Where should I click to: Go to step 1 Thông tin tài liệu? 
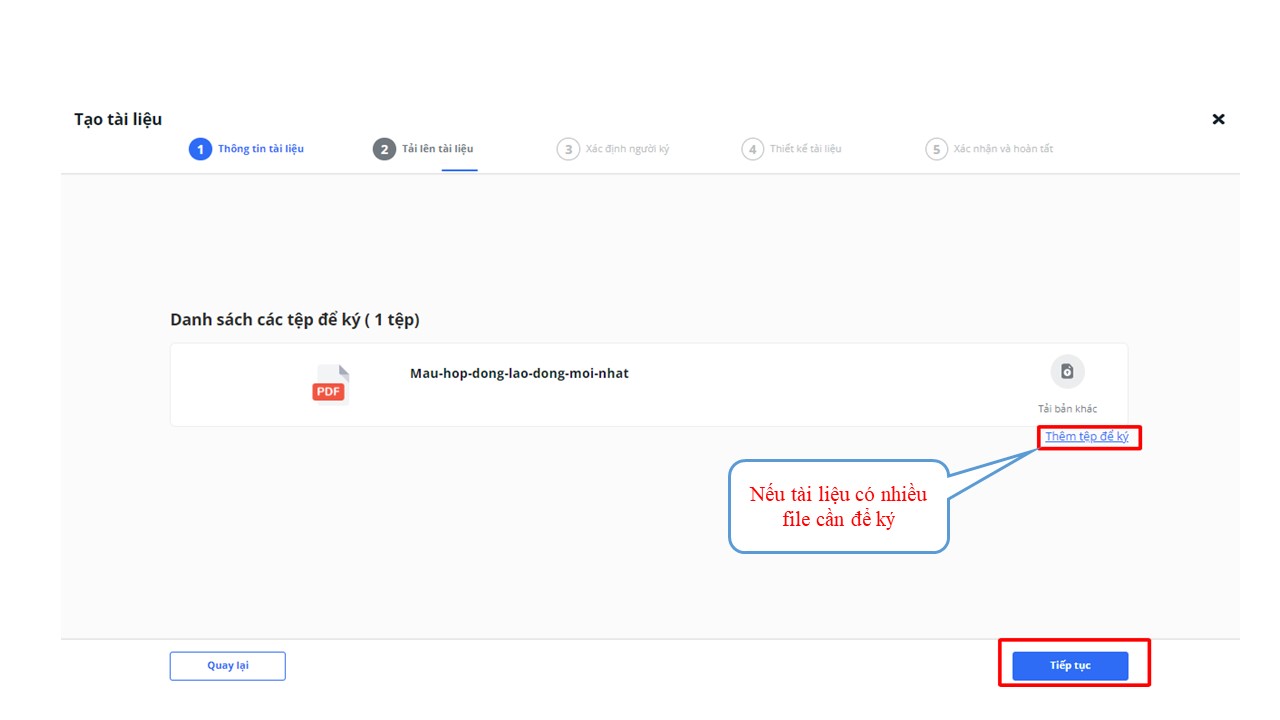tap(246, 149)
